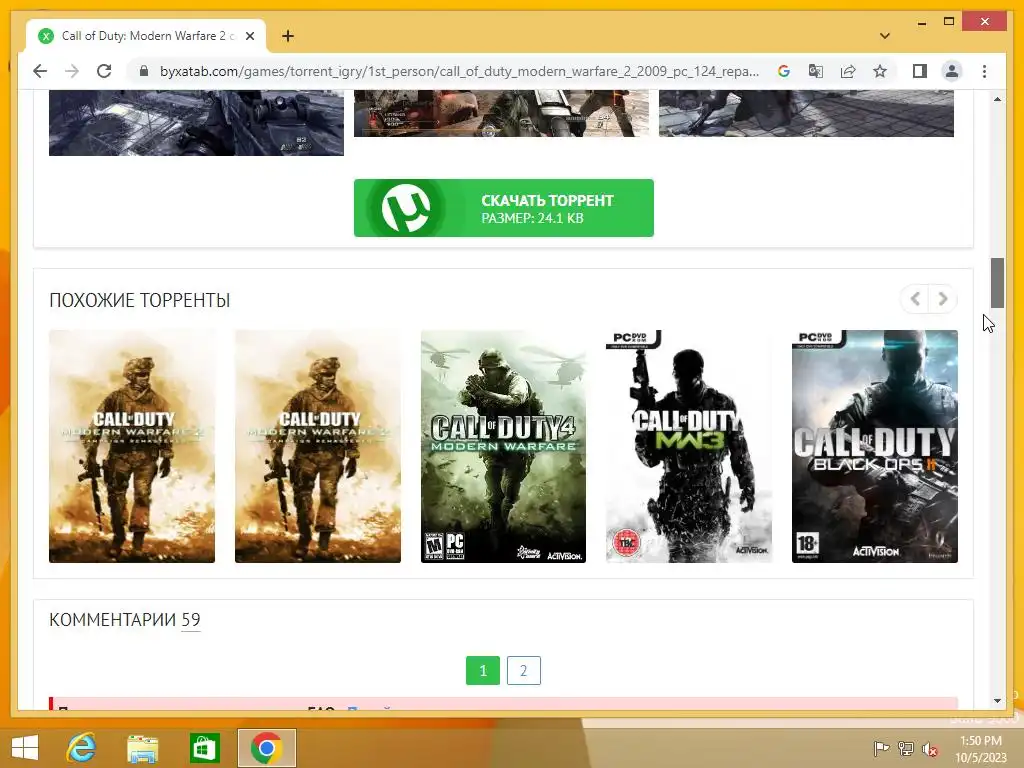Screen dimensions: 1024x768
Task: Open the tab search dropdown chevron
Action: pyautogui.click(x=884, y=36)
